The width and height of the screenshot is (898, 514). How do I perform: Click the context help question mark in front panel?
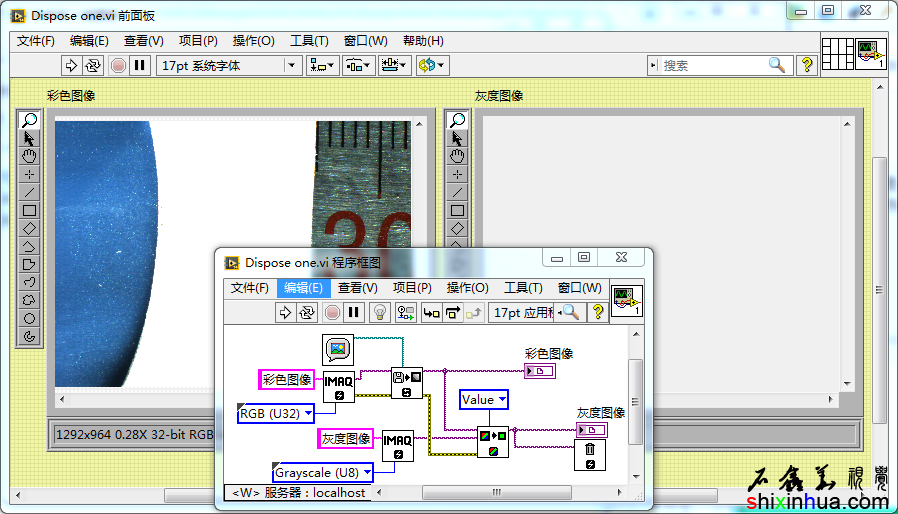[807, 65]
